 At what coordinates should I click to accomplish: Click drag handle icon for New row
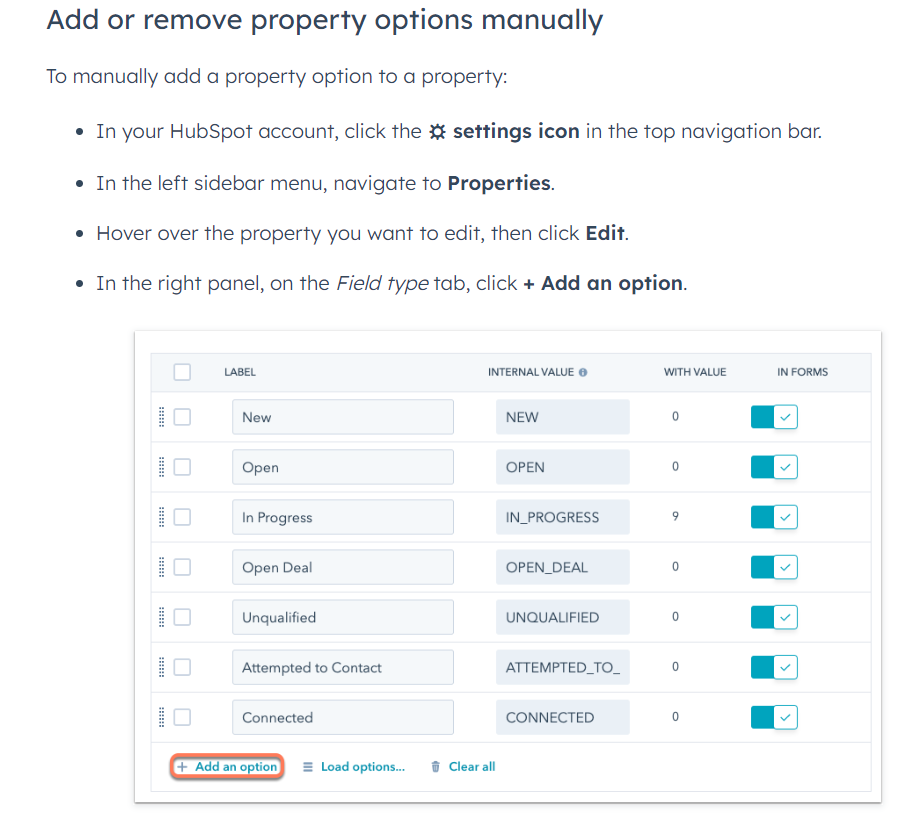tap(162, 417)
